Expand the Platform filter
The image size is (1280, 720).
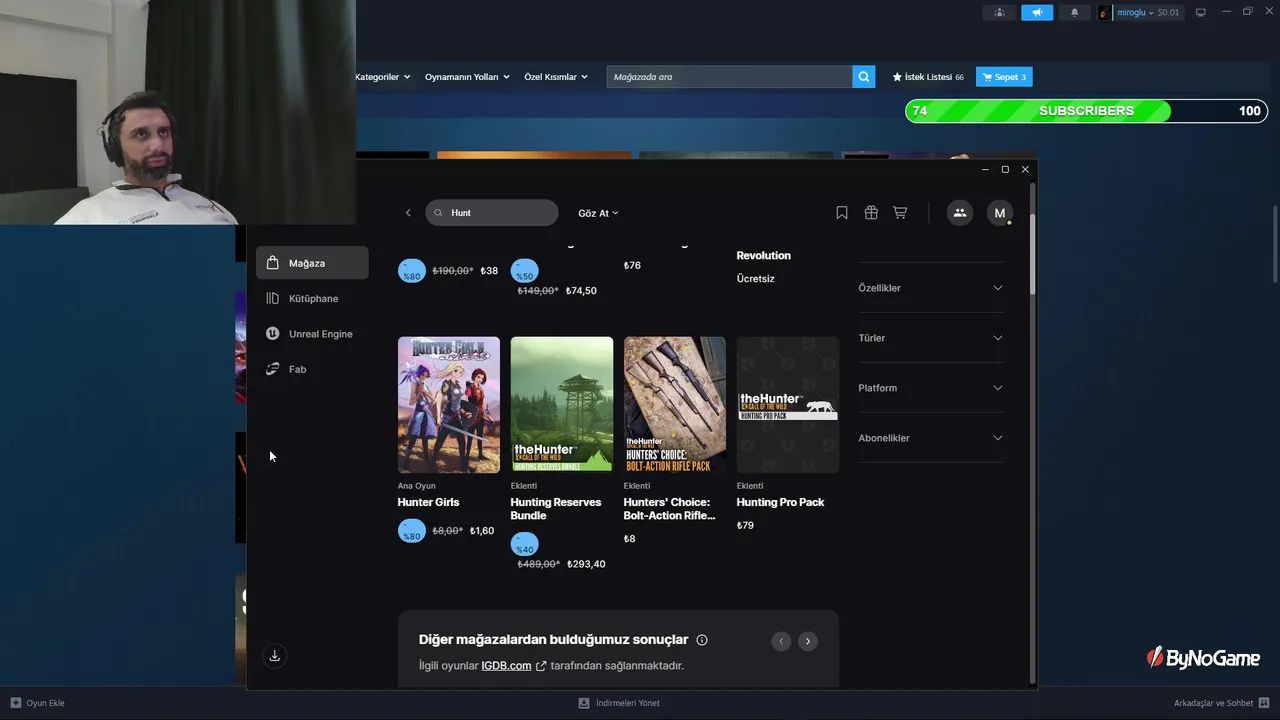[930, 388]
